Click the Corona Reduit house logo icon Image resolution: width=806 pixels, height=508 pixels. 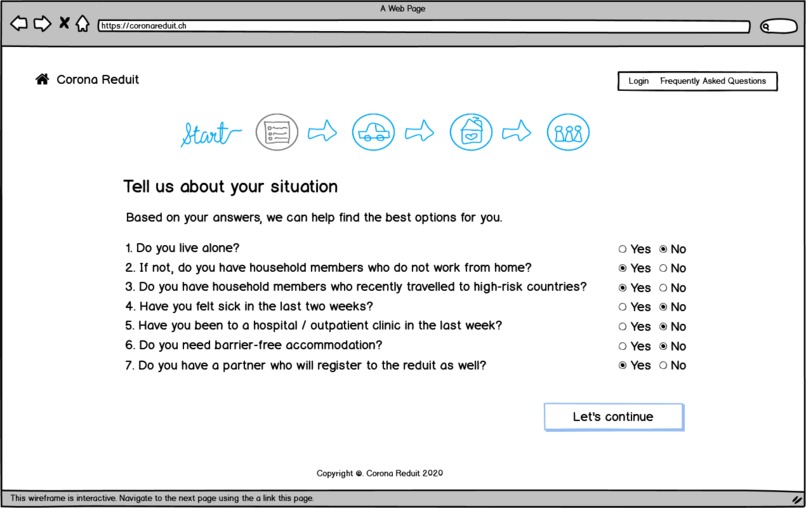42,79
